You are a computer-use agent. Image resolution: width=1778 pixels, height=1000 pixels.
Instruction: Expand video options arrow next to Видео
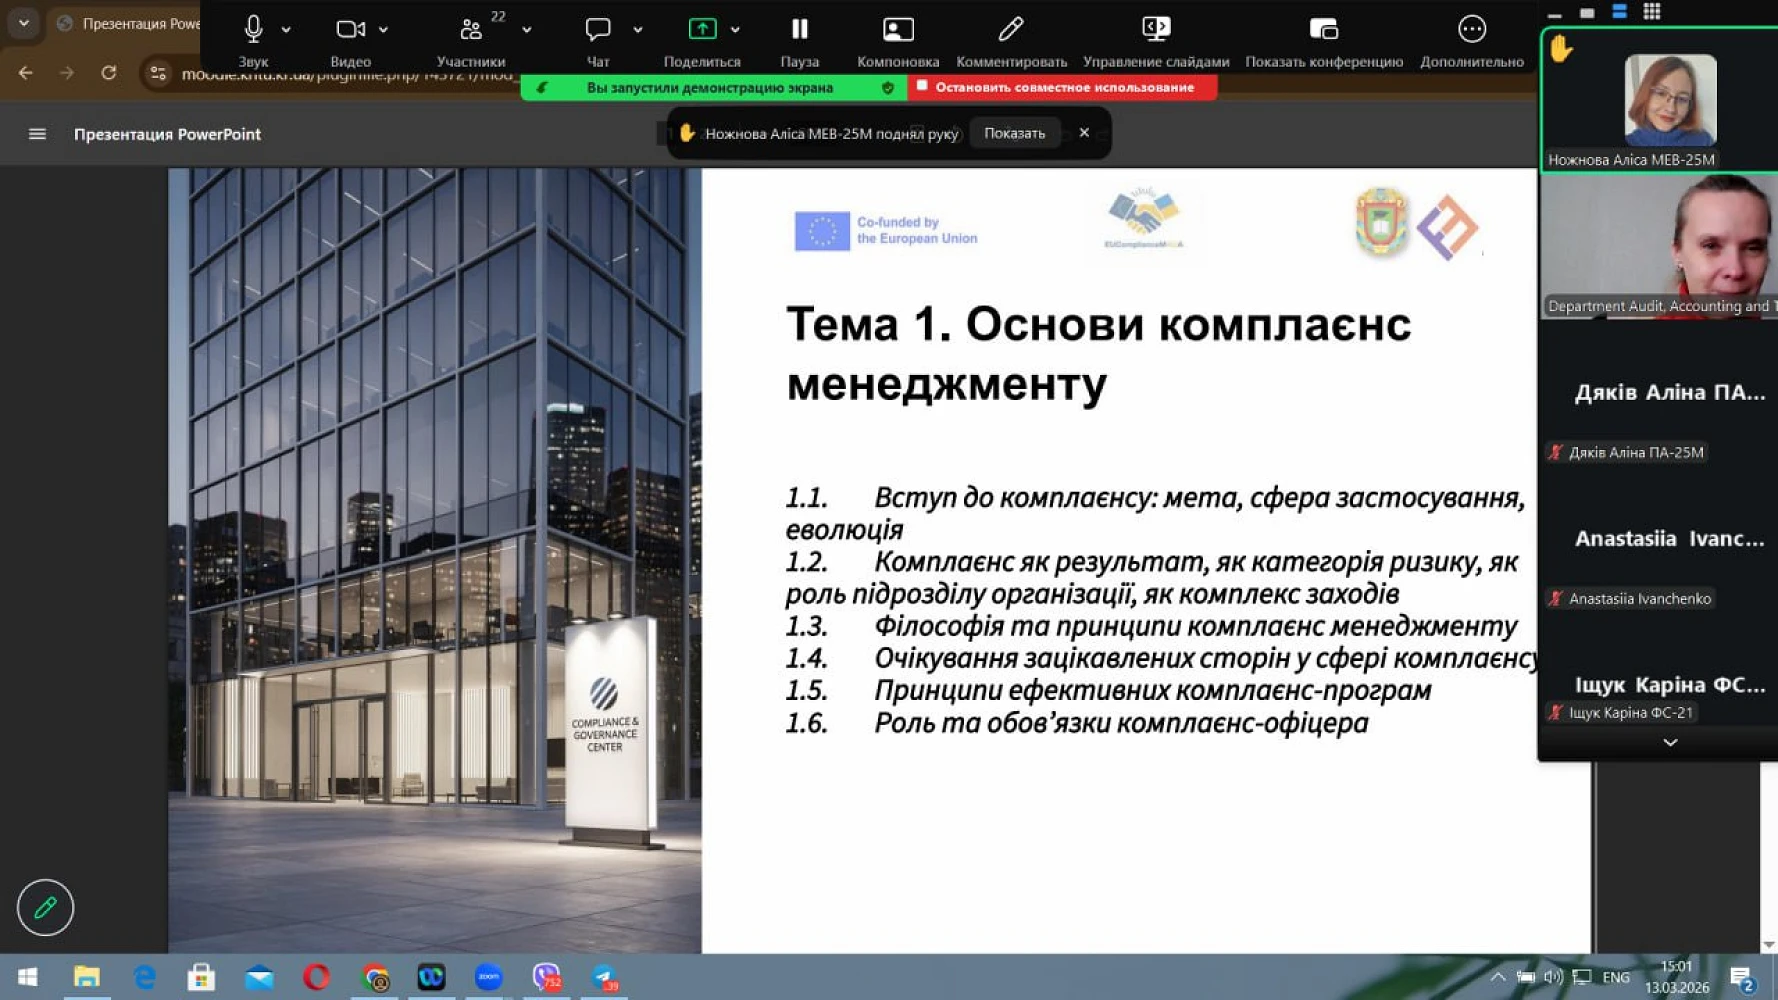pos(383,30)
